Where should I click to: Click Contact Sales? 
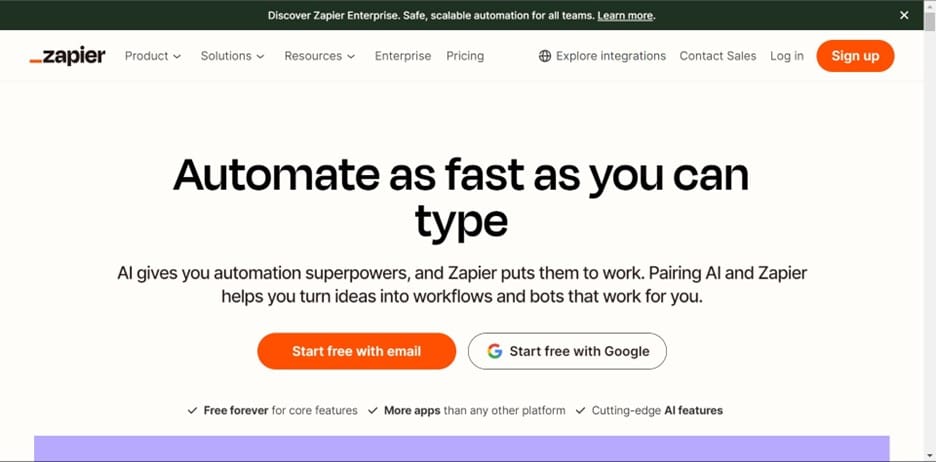tap(718, 56)
